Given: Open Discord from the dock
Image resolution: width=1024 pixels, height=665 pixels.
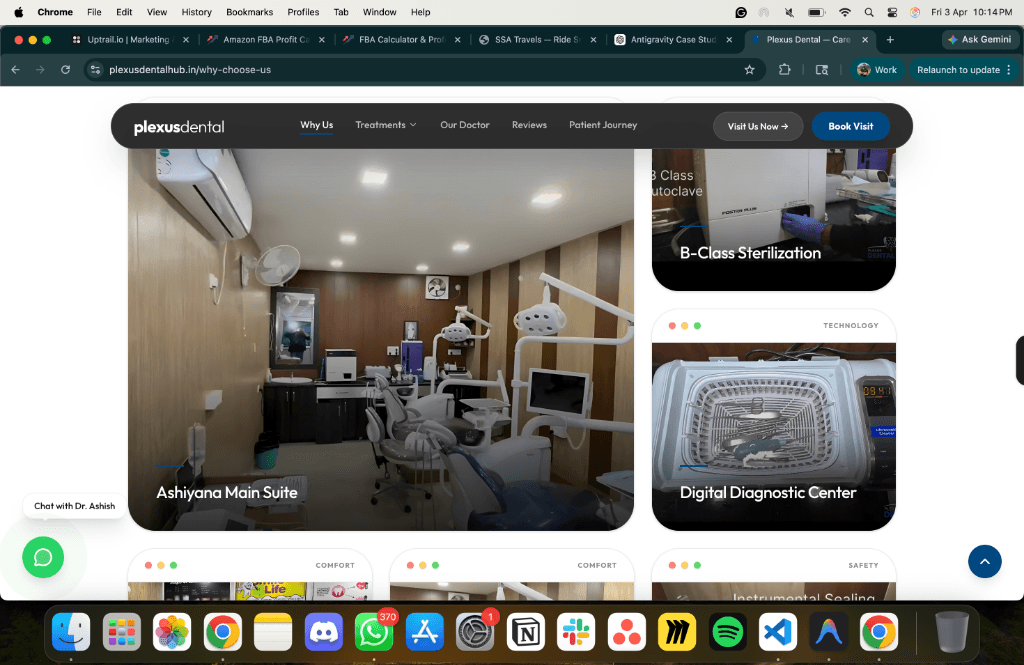Looking at the screenshot, I should pyautogui.click(x=323, y=632).
